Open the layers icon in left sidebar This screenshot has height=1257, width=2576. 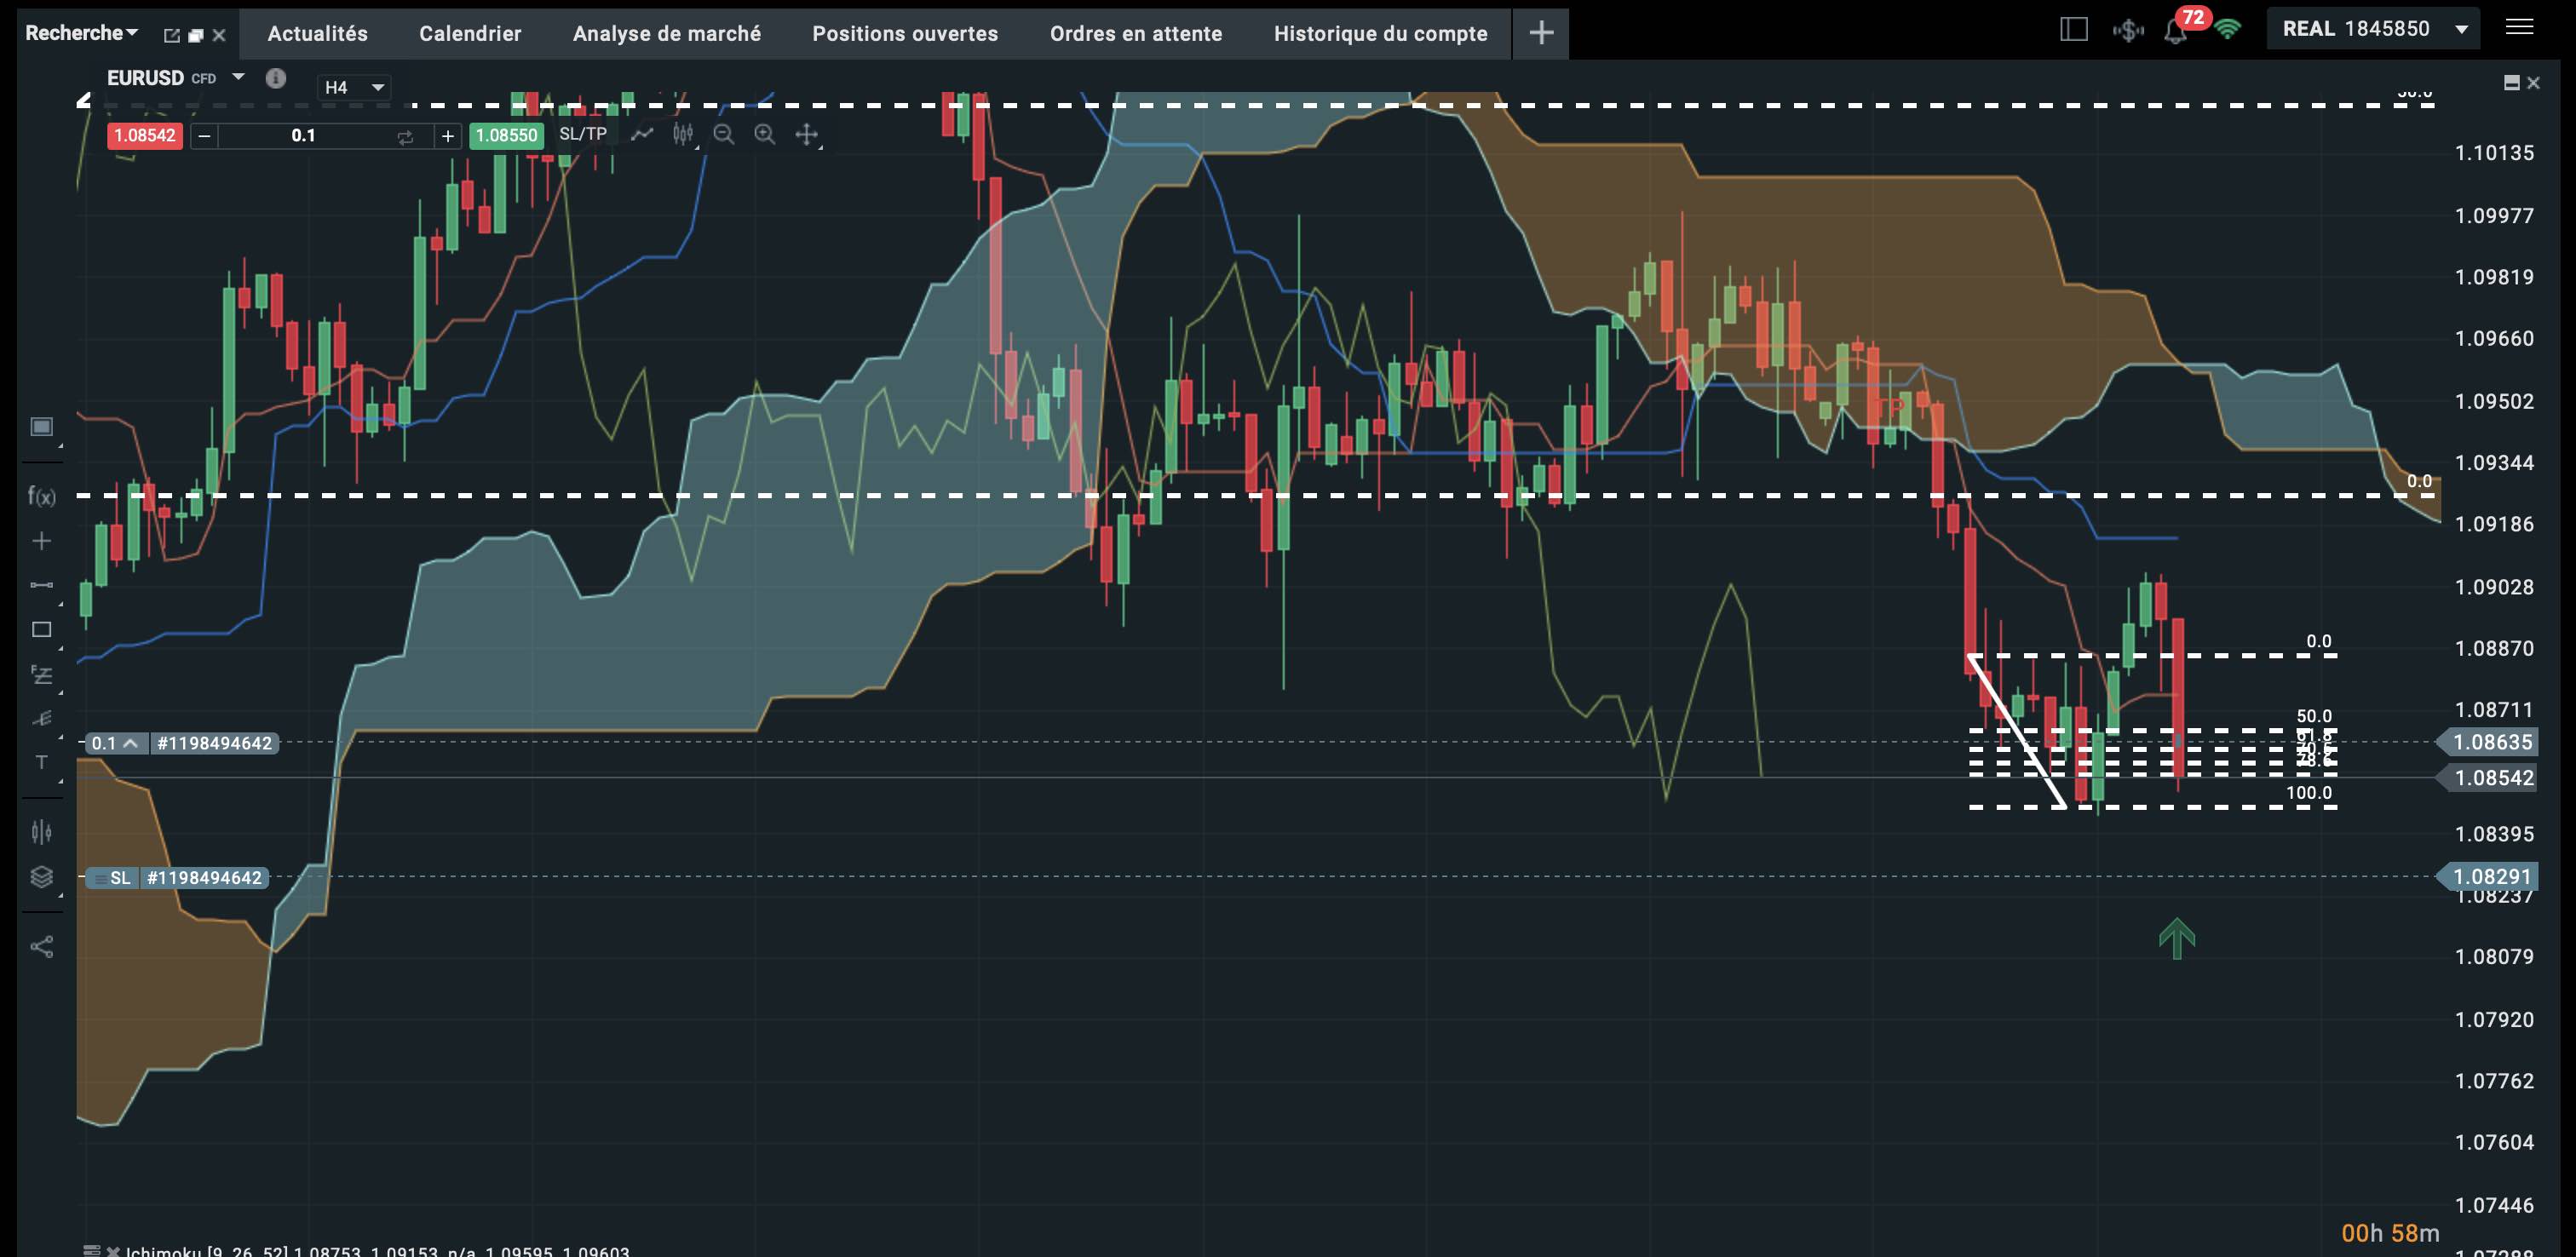41,877
